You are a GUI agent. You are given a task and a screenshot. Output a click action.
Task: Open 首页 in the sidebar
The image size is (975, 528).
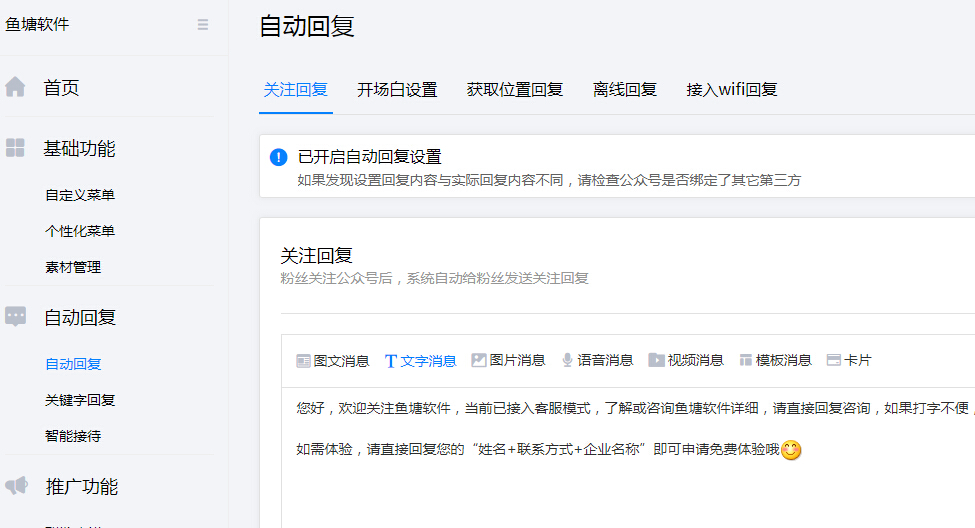click(x=61, y=88)
